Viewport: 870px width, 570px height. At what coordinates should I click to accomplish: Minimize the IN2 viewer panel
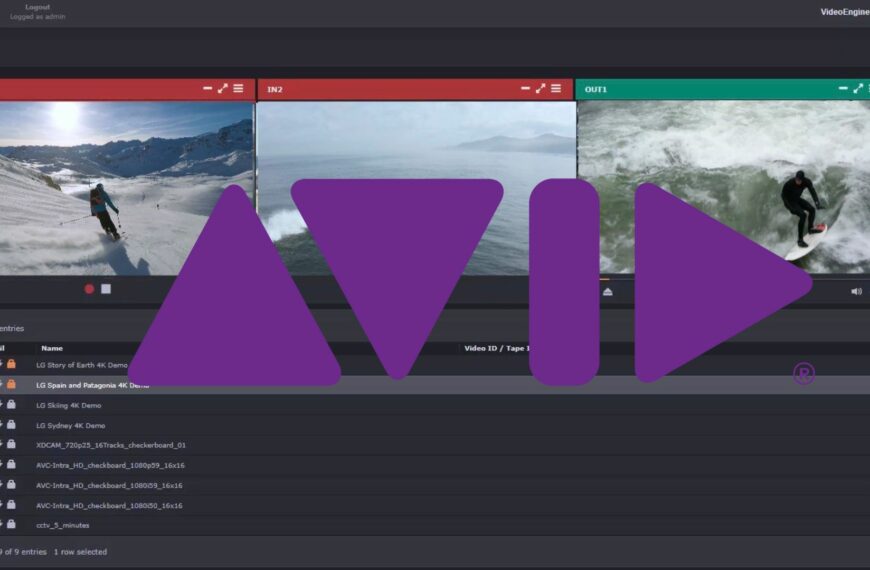tap(525, 88)
